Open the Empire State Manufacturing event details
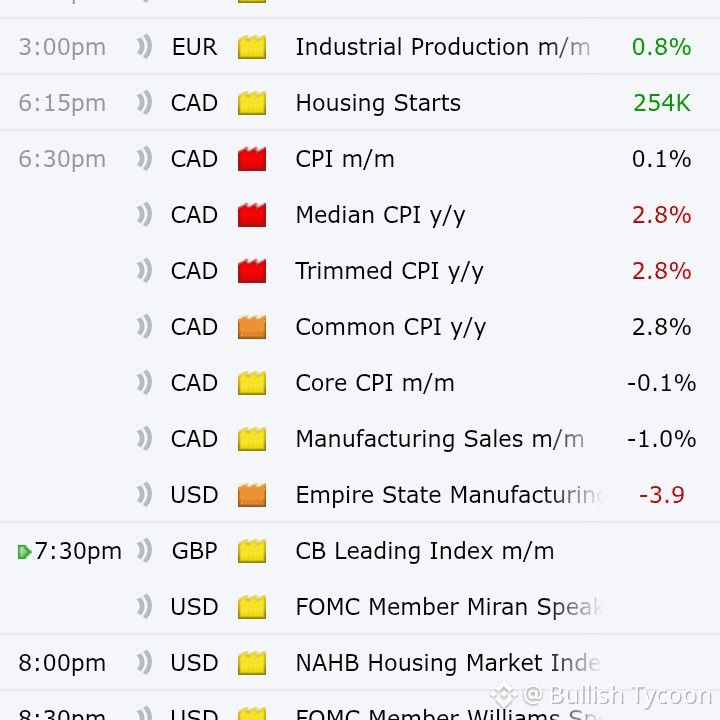Viewport: 720px width, 720px height. tap(449, 495)
